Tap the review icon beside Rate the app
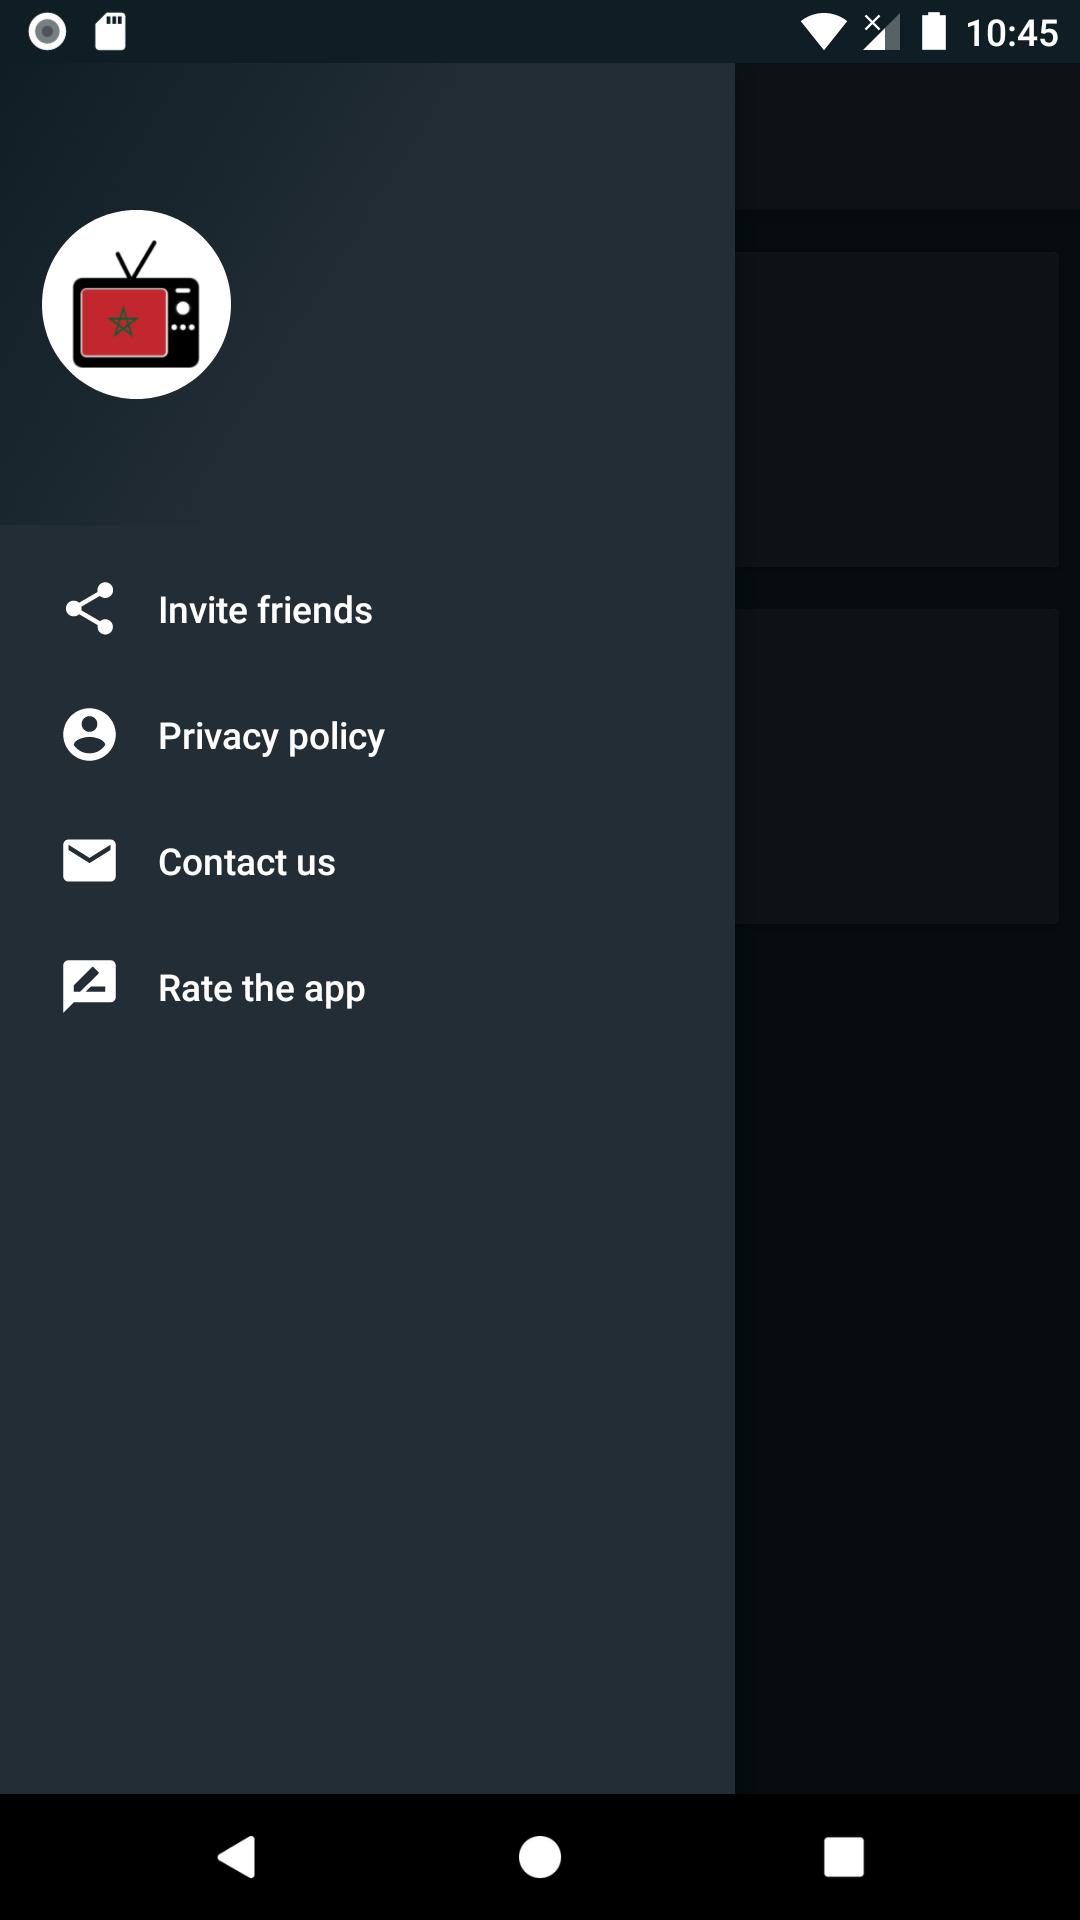The width and height of the screenshot is (1080, 1920). click(x=90, y=987)
